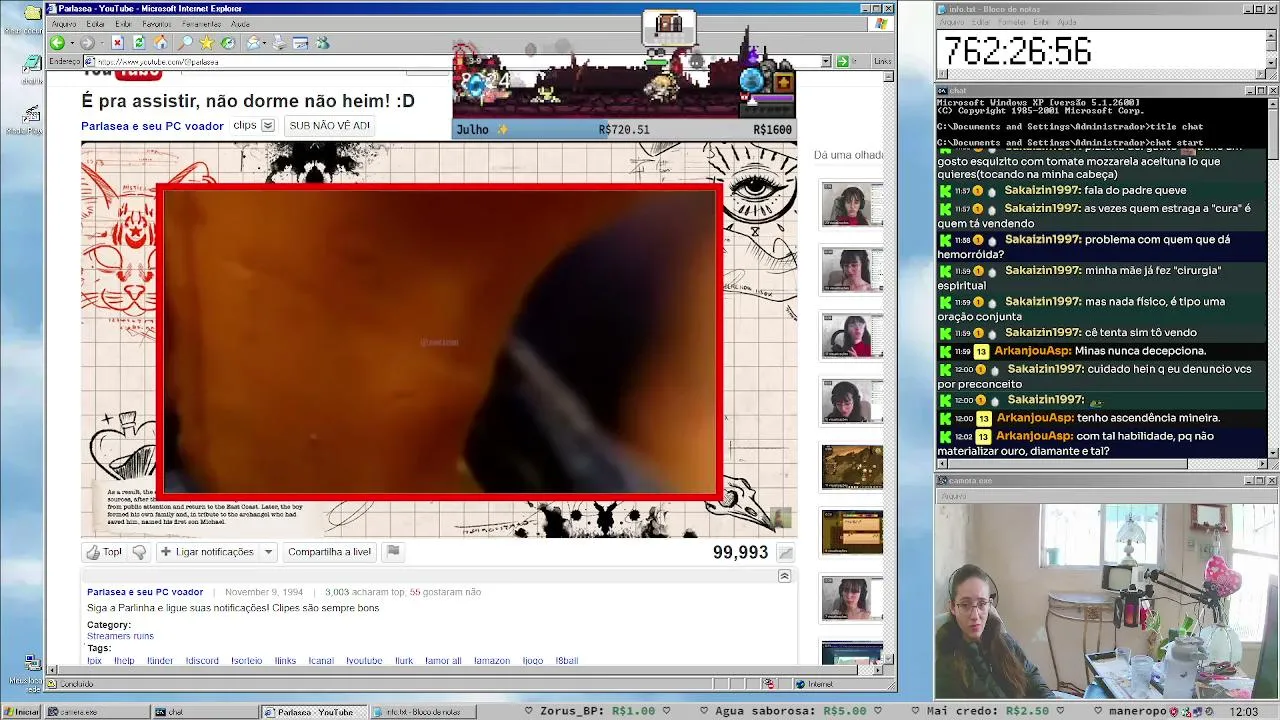This screenshot has height=720, width=1280.
Task: Open the Back button history dropdown arrow
Action: coord(71,43)
